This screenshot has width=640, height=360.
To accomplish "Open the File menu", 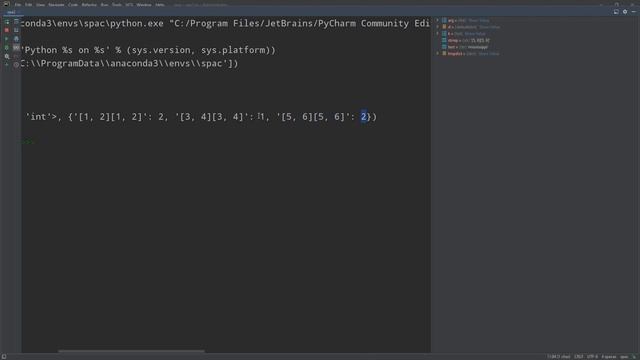I will tap(18, 5).
